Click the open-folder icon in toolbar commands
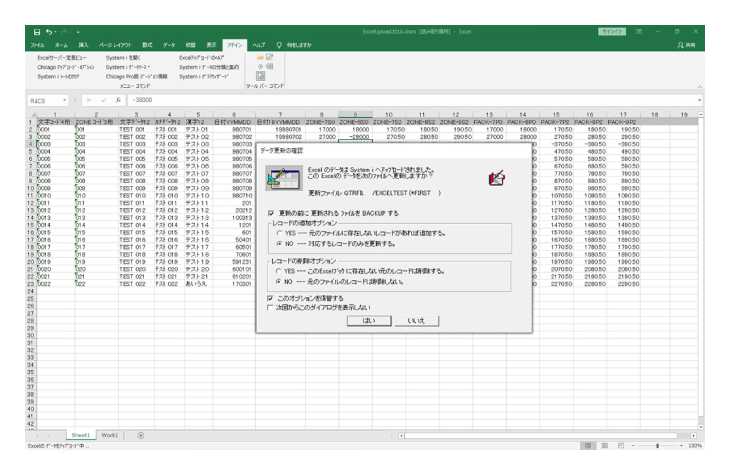The image size is (730, 470). click(260, 57)
